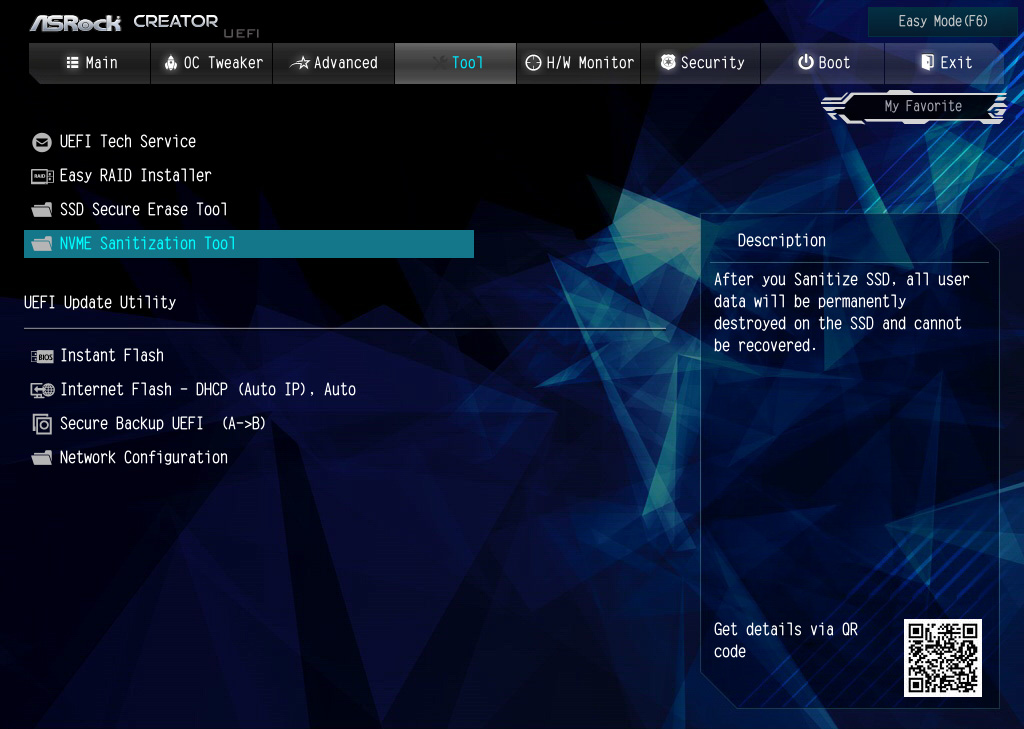Click the UEFI Update Utility heading

tap(100, 302)
